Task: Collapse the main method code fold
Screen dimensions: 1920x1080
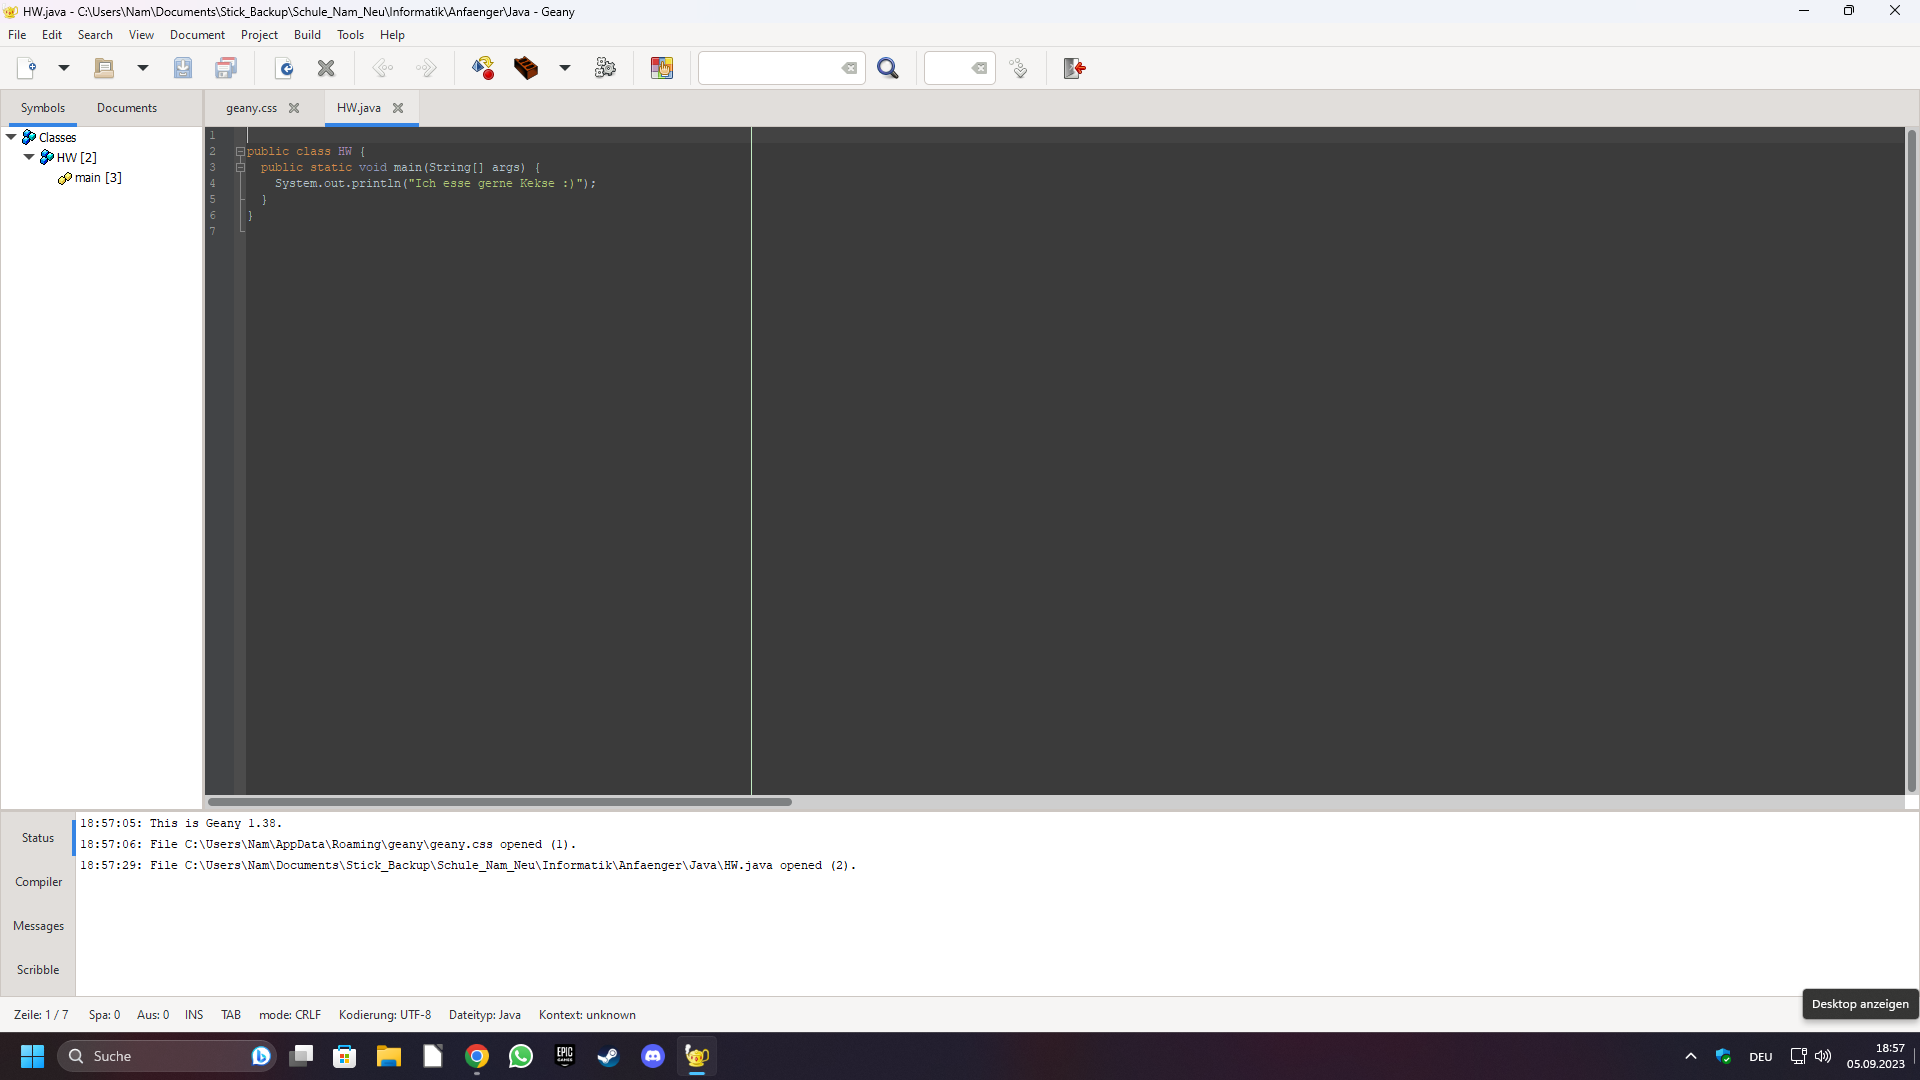Action: [239, 167]
